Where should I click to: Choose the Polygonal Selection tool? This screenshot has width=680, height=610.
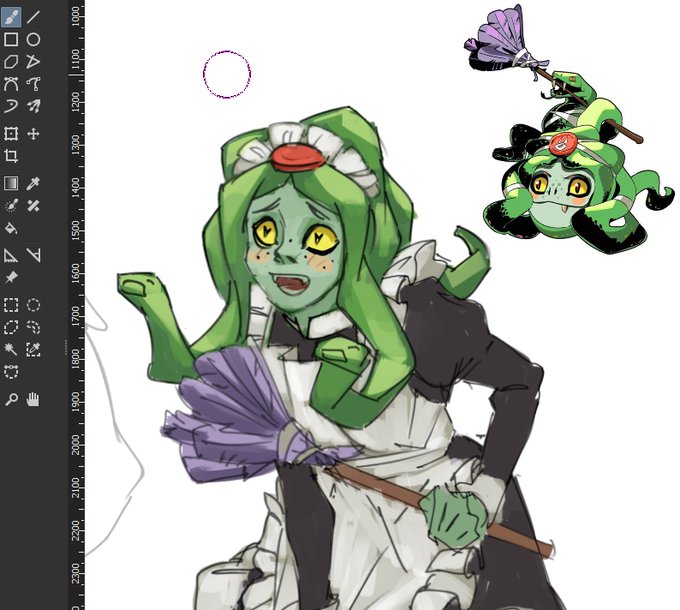11,327
